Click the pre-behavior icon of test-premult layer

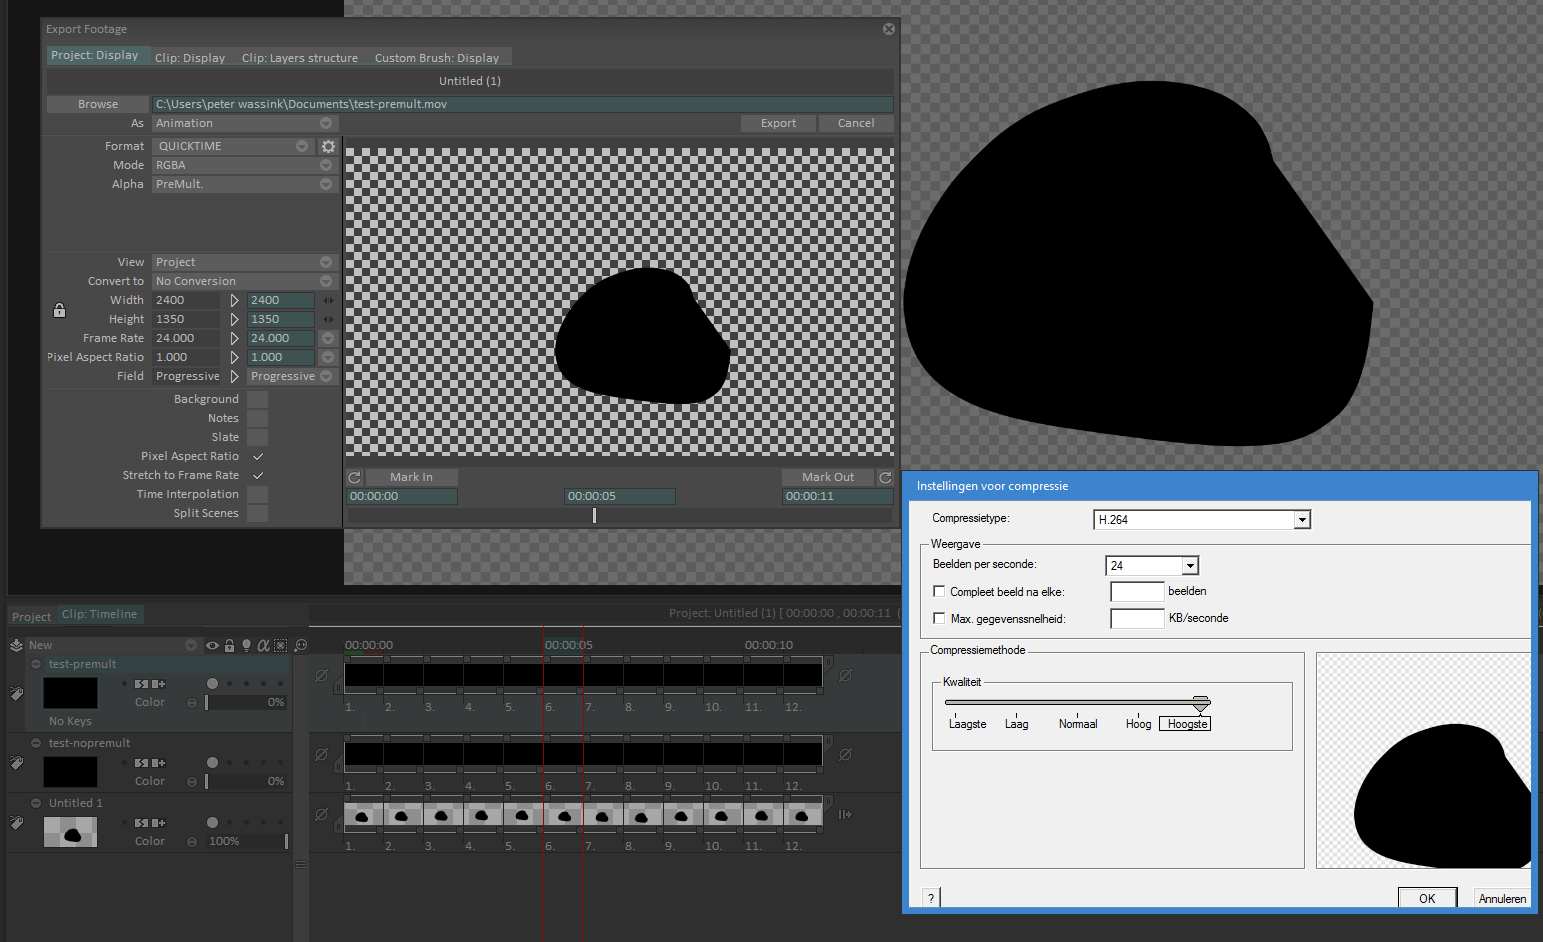coord(141,684)
